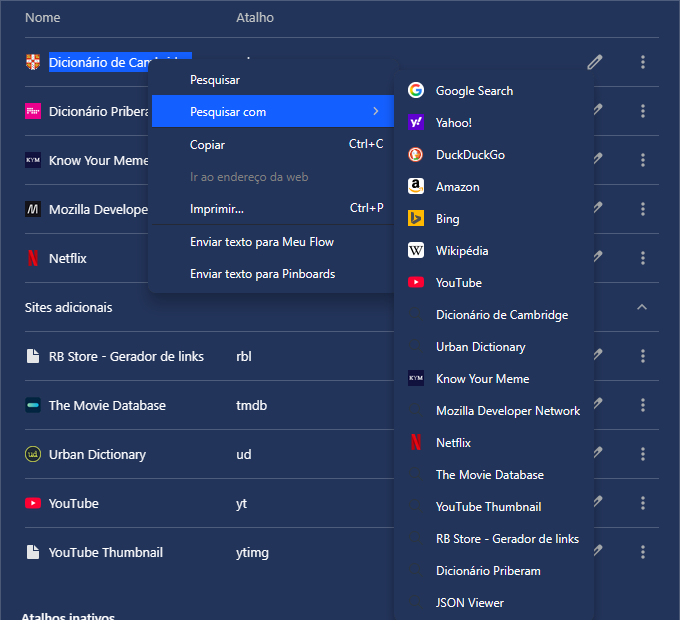Screen dimensions: 680x620
Task: Search with Bing
Action: 494,219
